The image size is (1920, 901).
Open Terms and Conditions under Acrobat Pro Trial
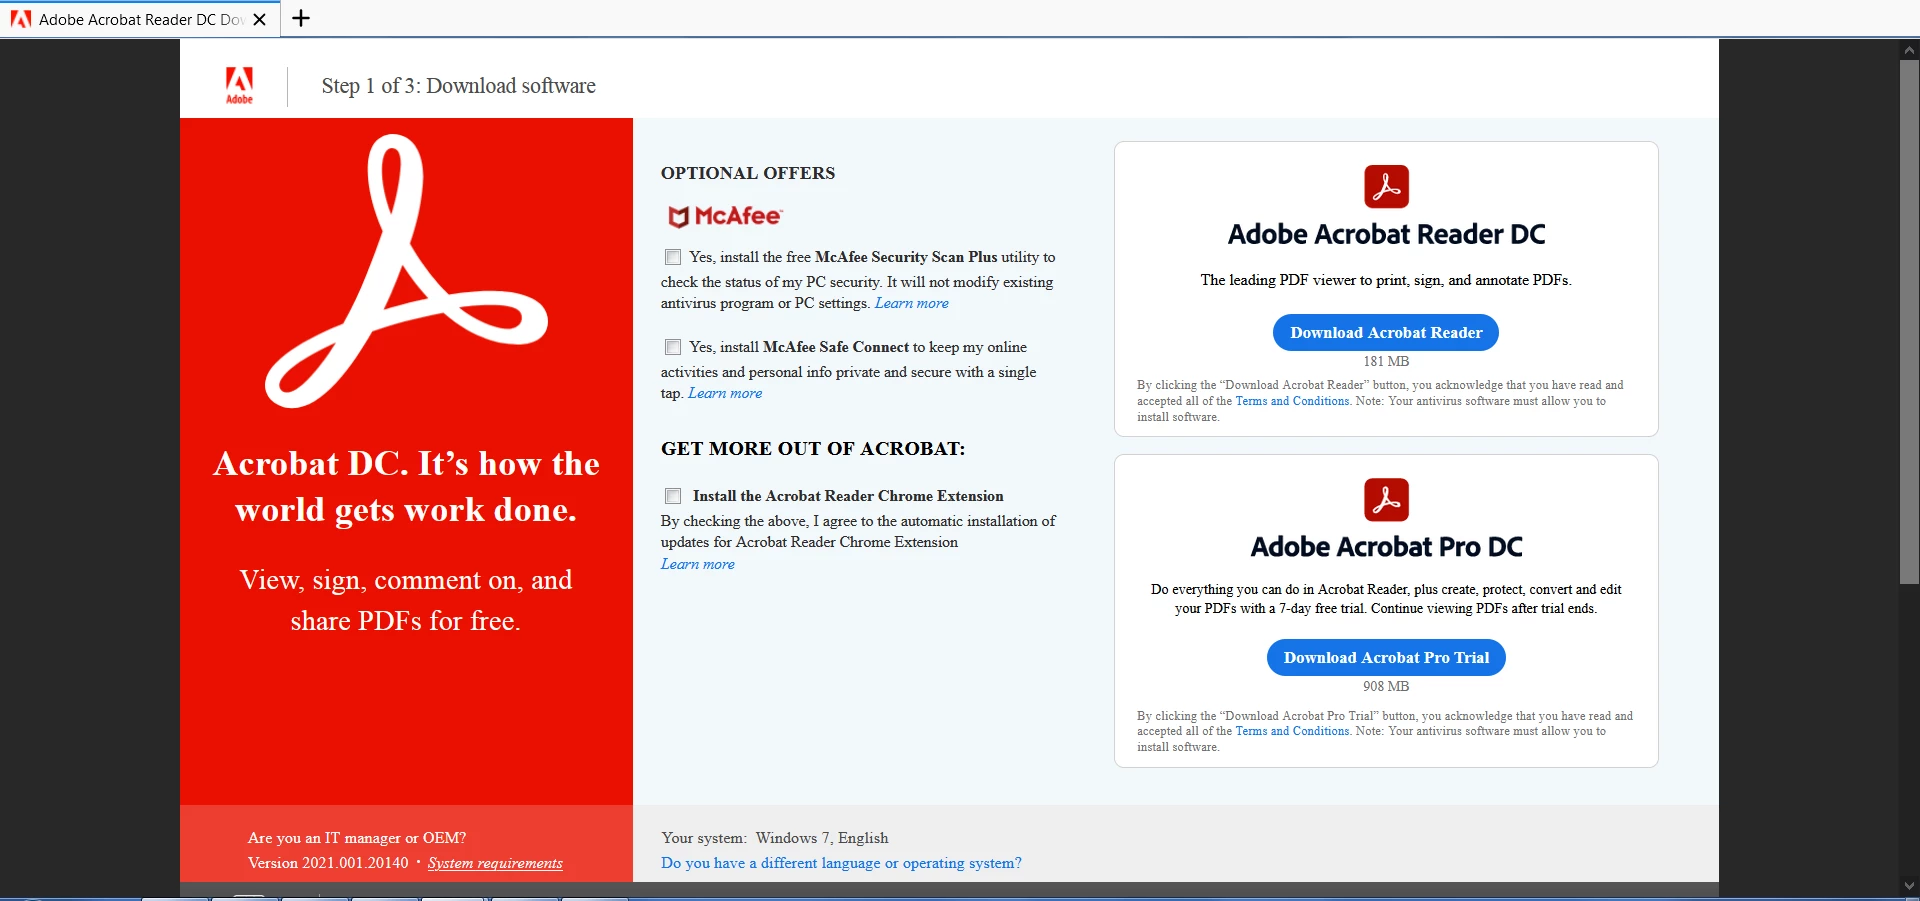click(1292, 731)
